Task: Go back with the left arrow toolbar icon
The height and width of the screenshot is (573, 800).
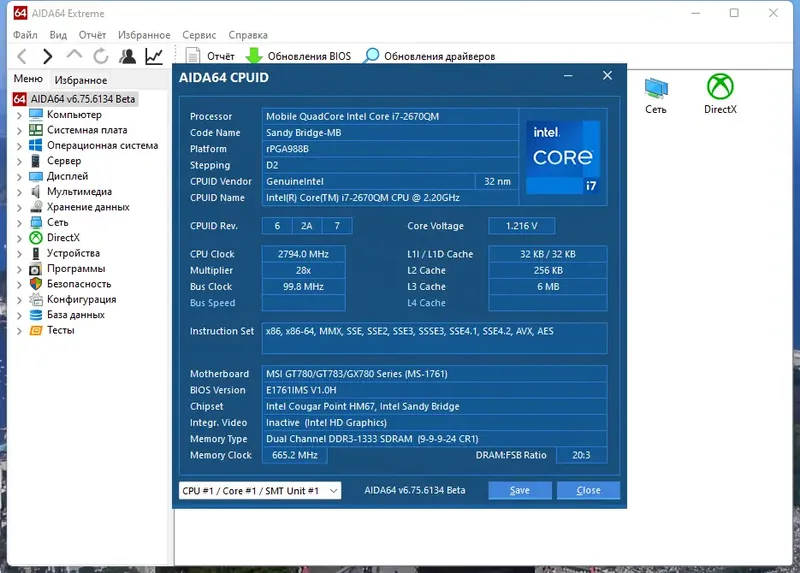Action: coord(22,56)
